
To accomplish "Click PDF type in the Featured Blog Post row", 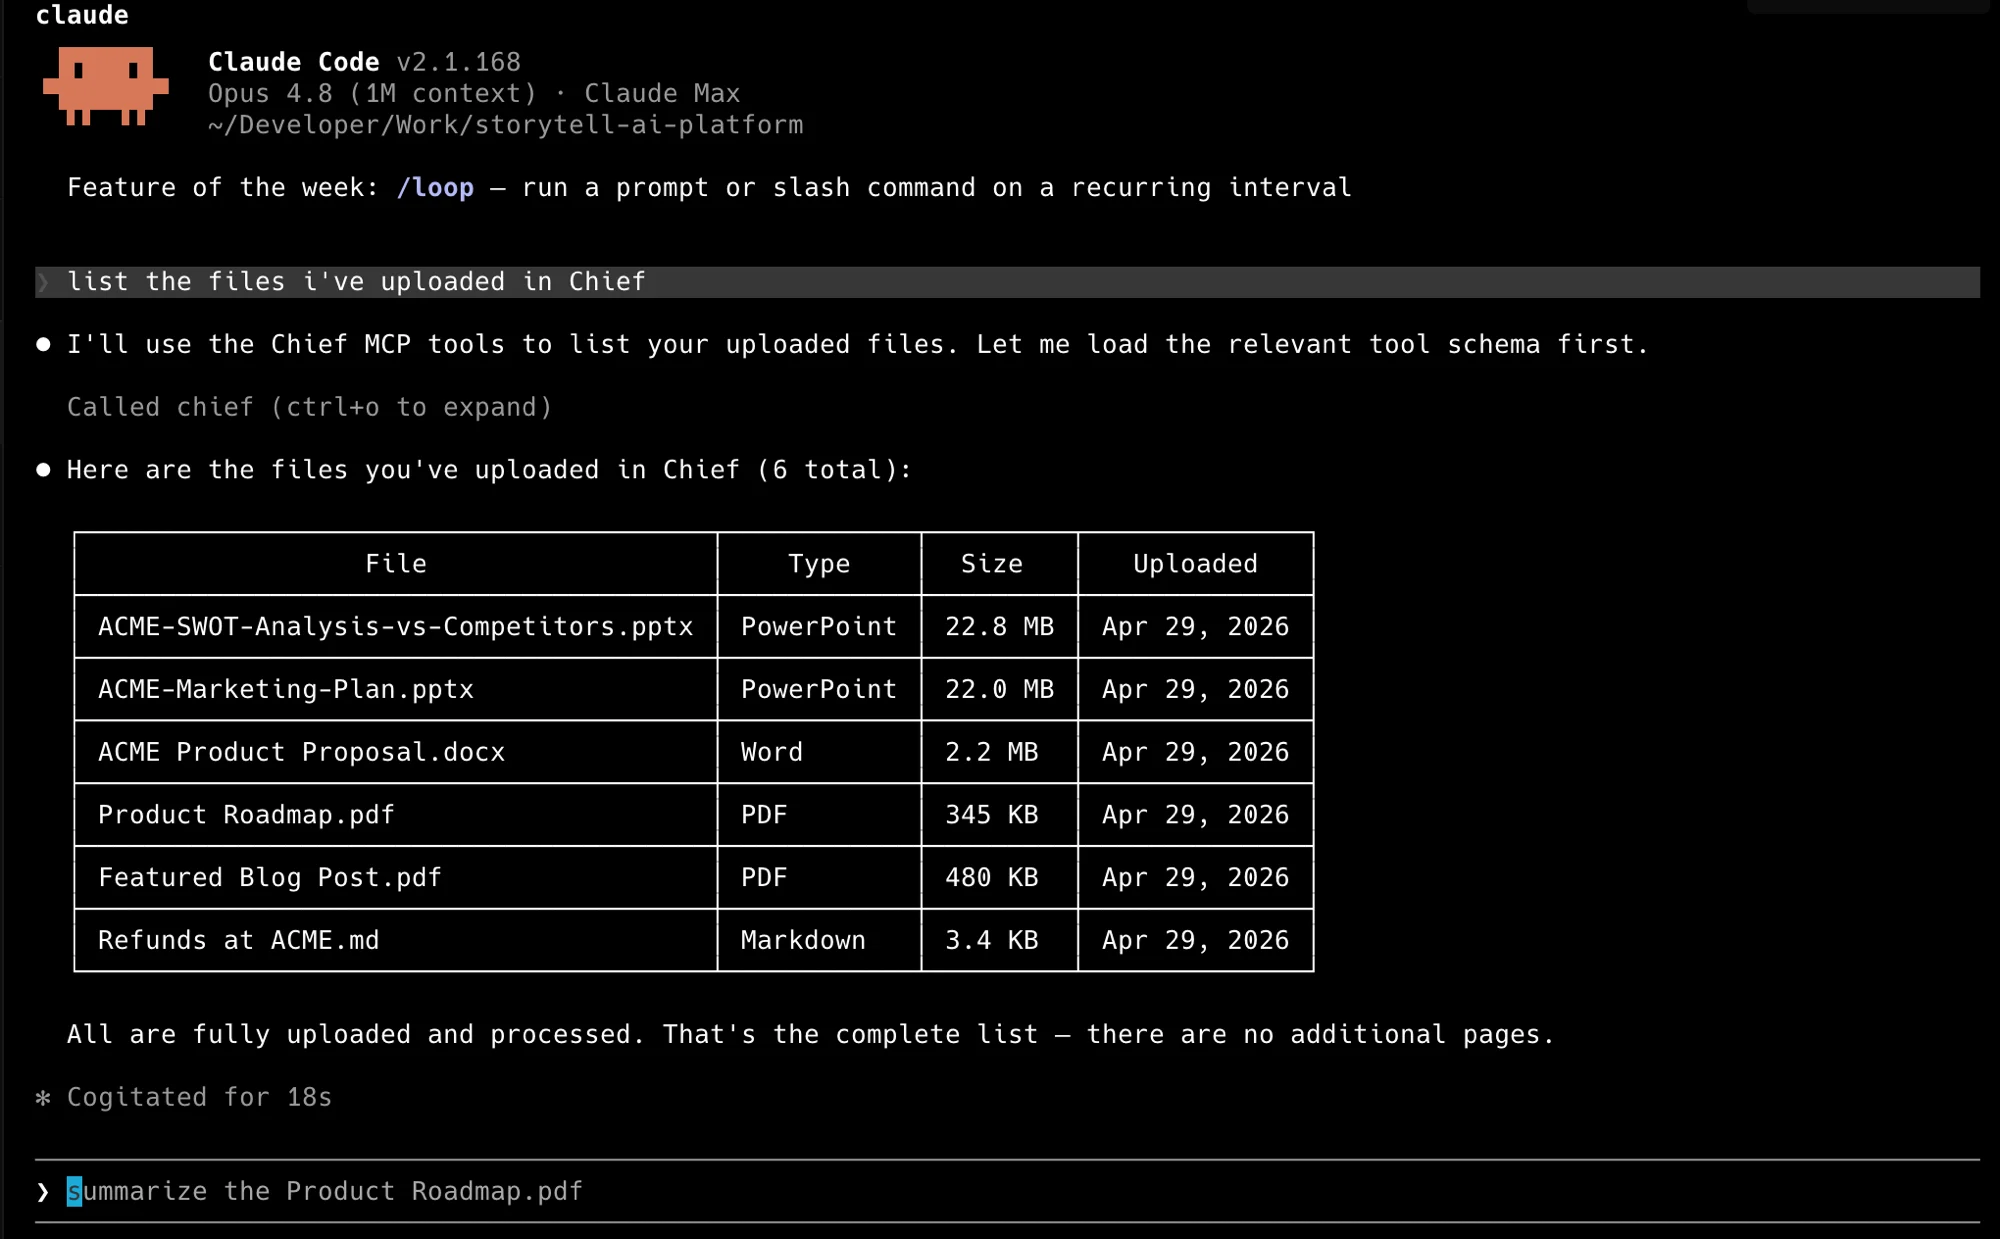I will [764, 878].
